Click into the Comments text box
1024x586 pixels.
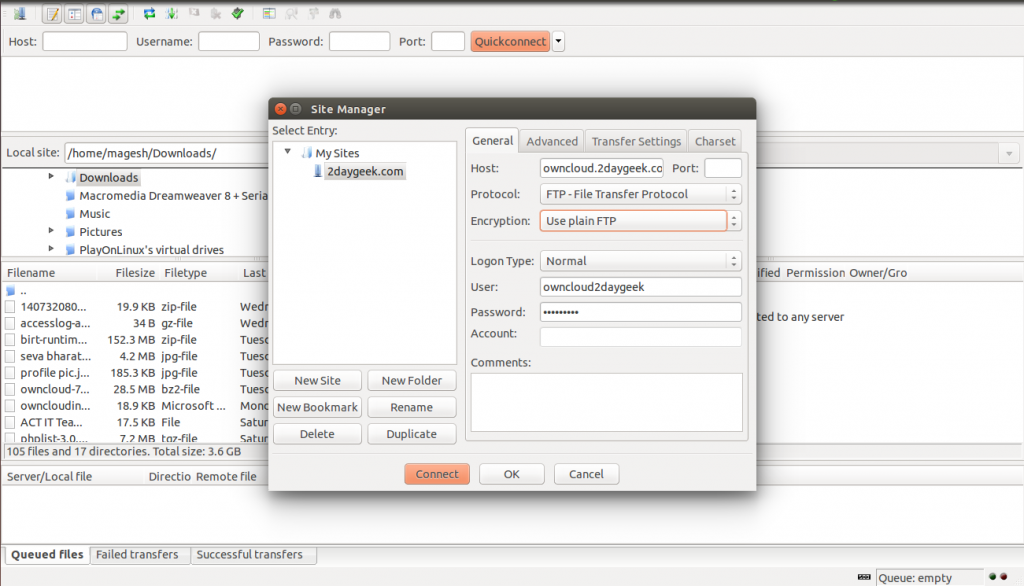pyautogui.click(x=606, y=402)
